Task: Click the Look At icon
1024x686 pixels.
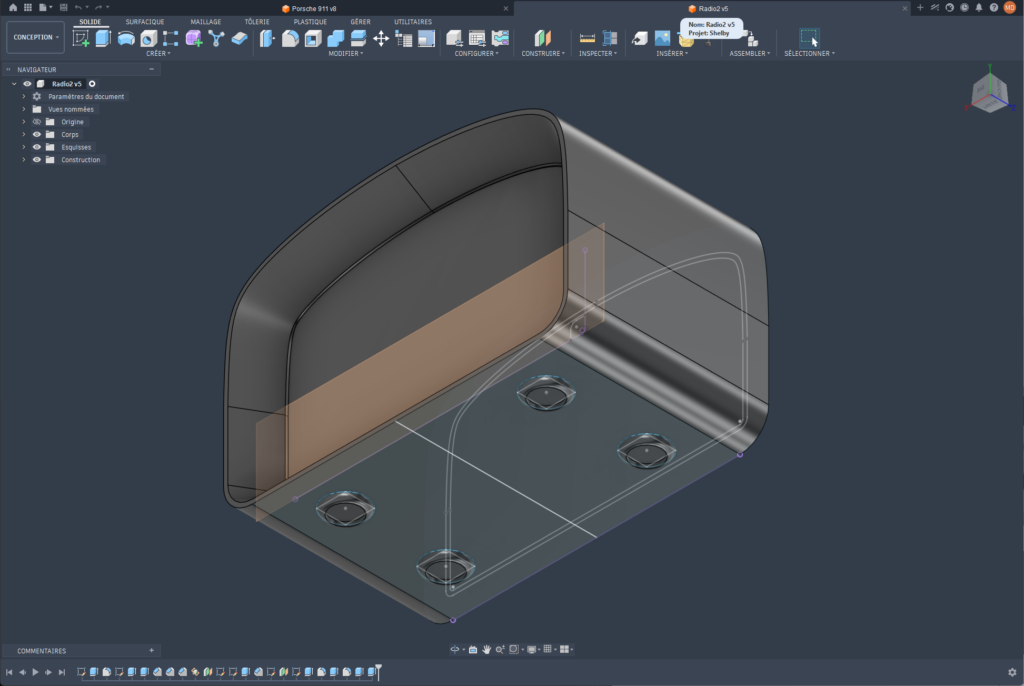Action: (x=473, y=649)
